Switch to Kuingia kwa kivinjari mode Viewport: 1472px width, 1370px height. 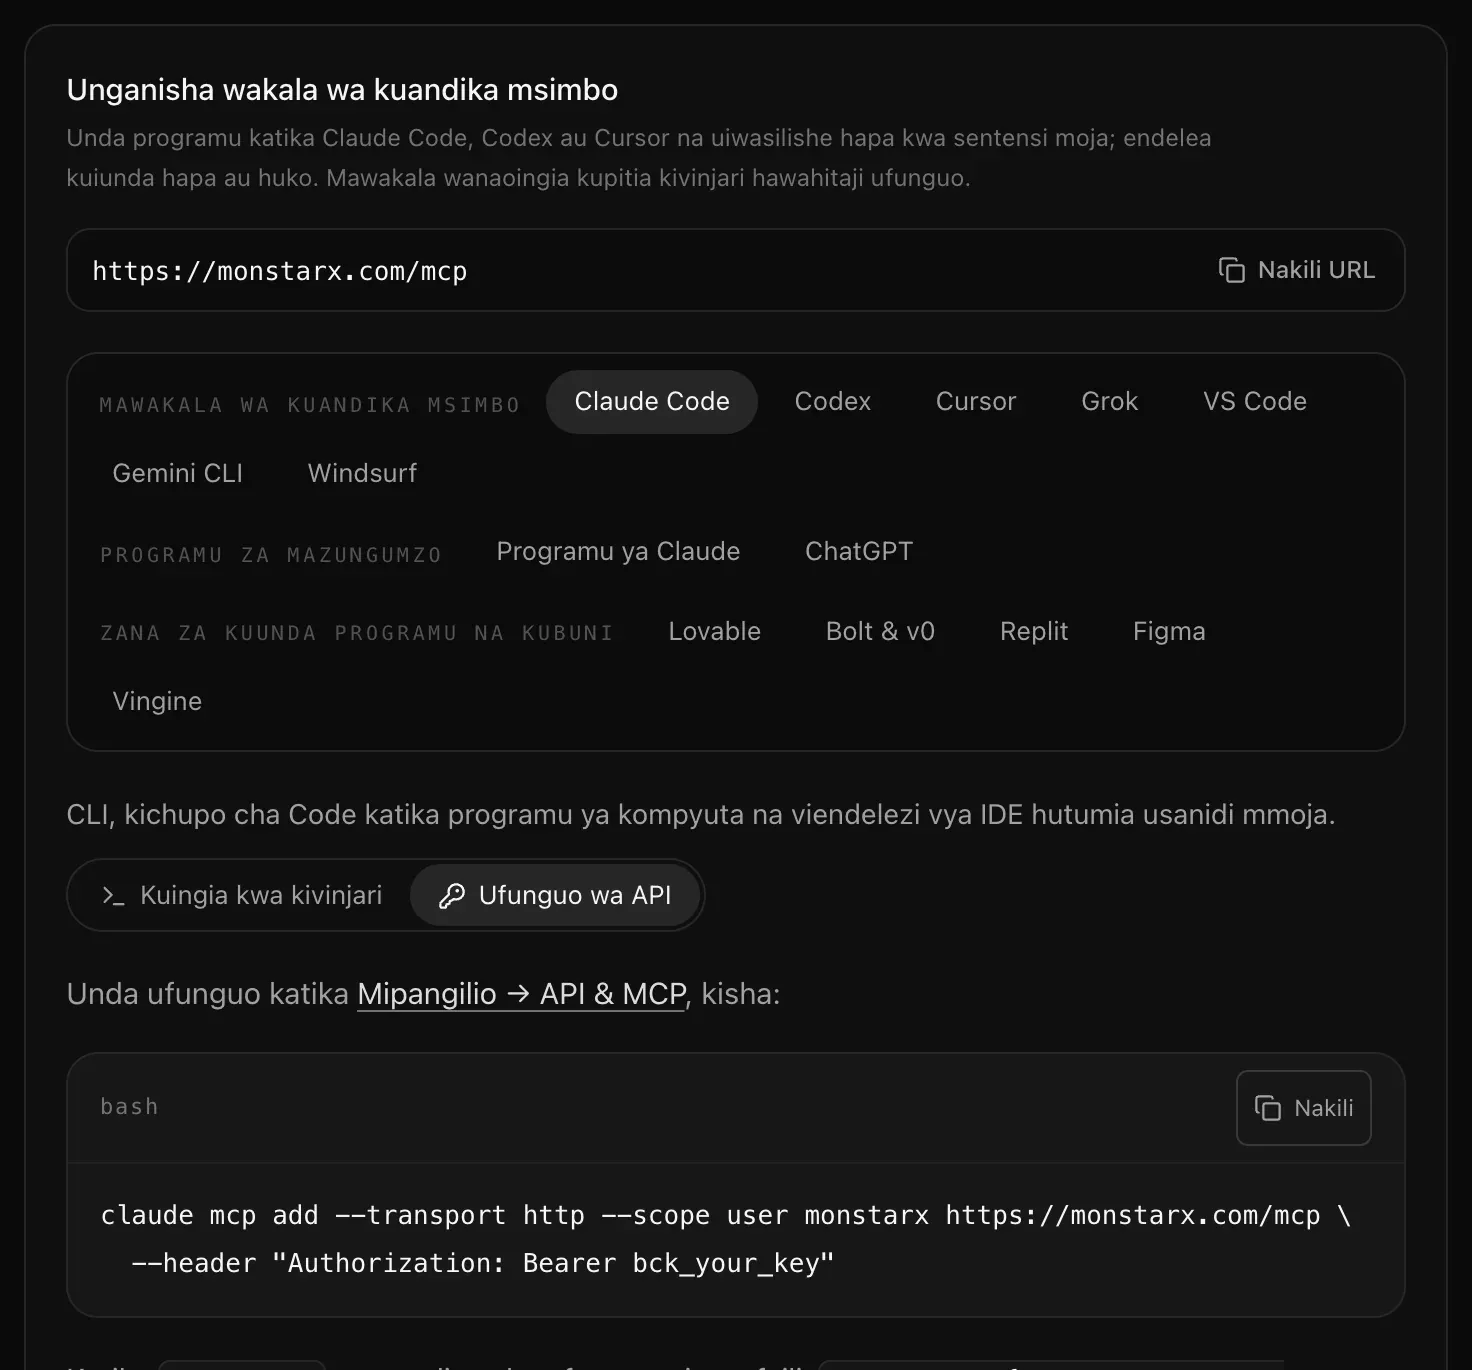coord(241,895)
